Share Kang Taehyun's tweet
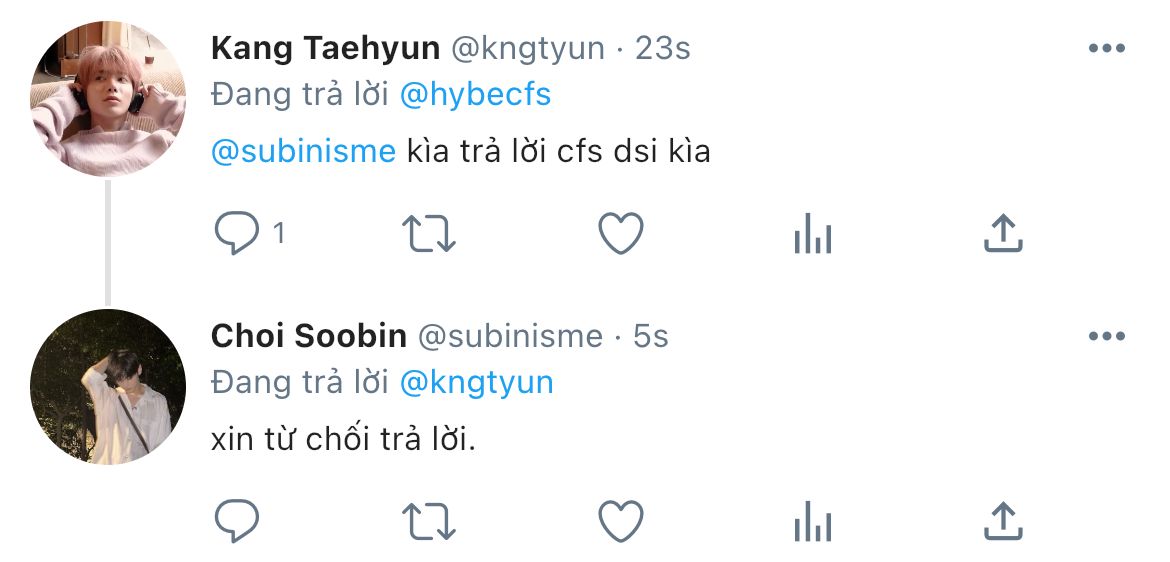 (x=1003, y=233)
